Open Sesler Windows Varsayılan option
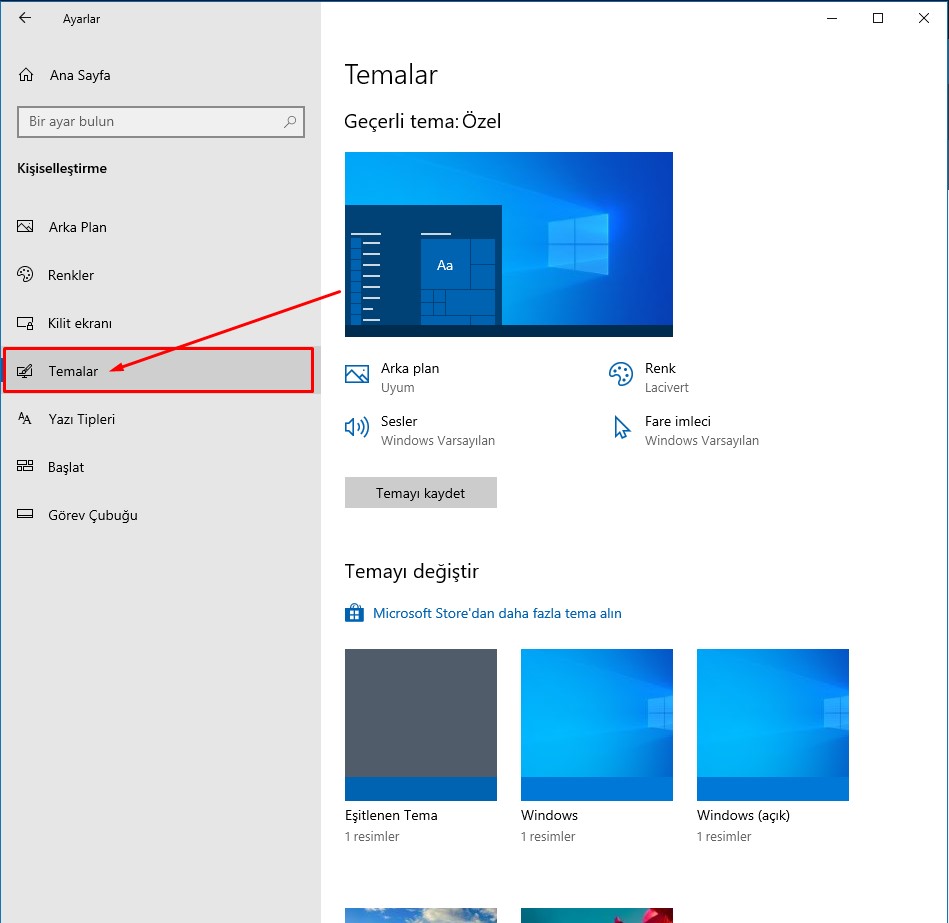Image resolution: width=949 pixels, height=923 pixels. tap(420, 430)
